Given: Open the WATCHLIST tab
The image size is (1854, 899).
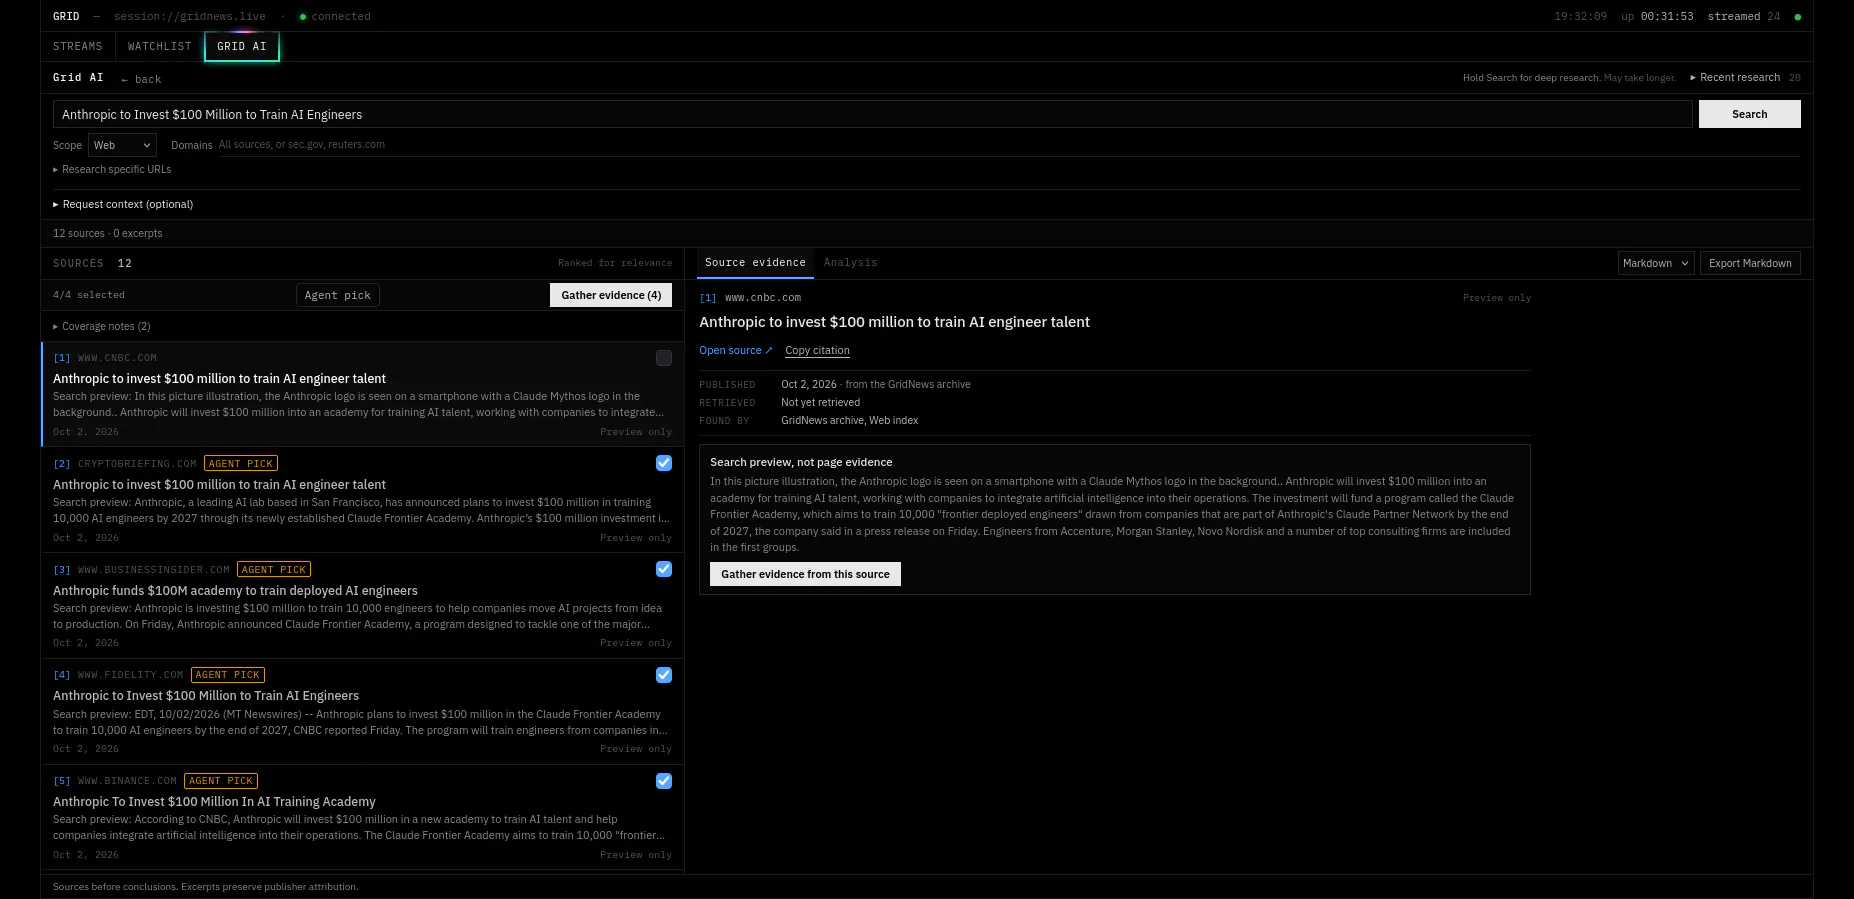Looking at the screenshot, I should (160, 47).
